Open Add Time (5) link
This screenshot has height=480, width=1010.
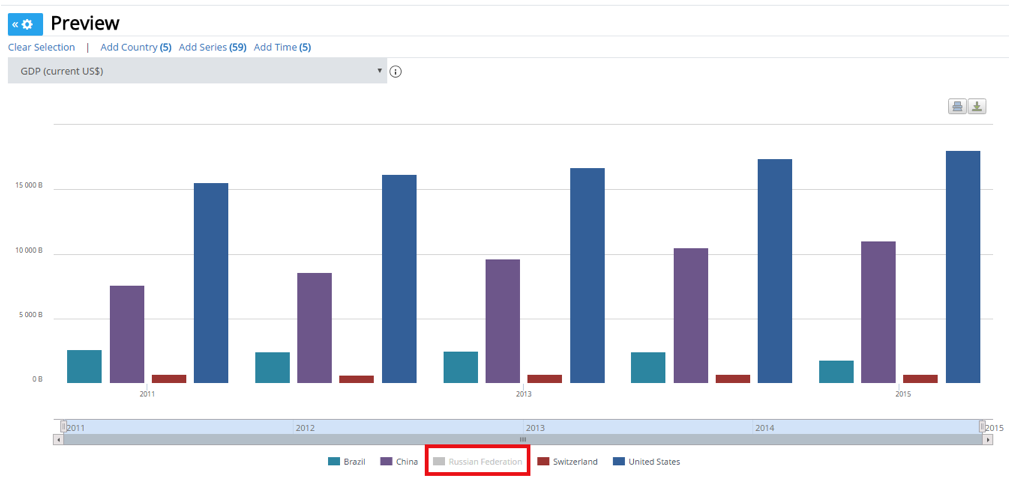coord(282,47)
